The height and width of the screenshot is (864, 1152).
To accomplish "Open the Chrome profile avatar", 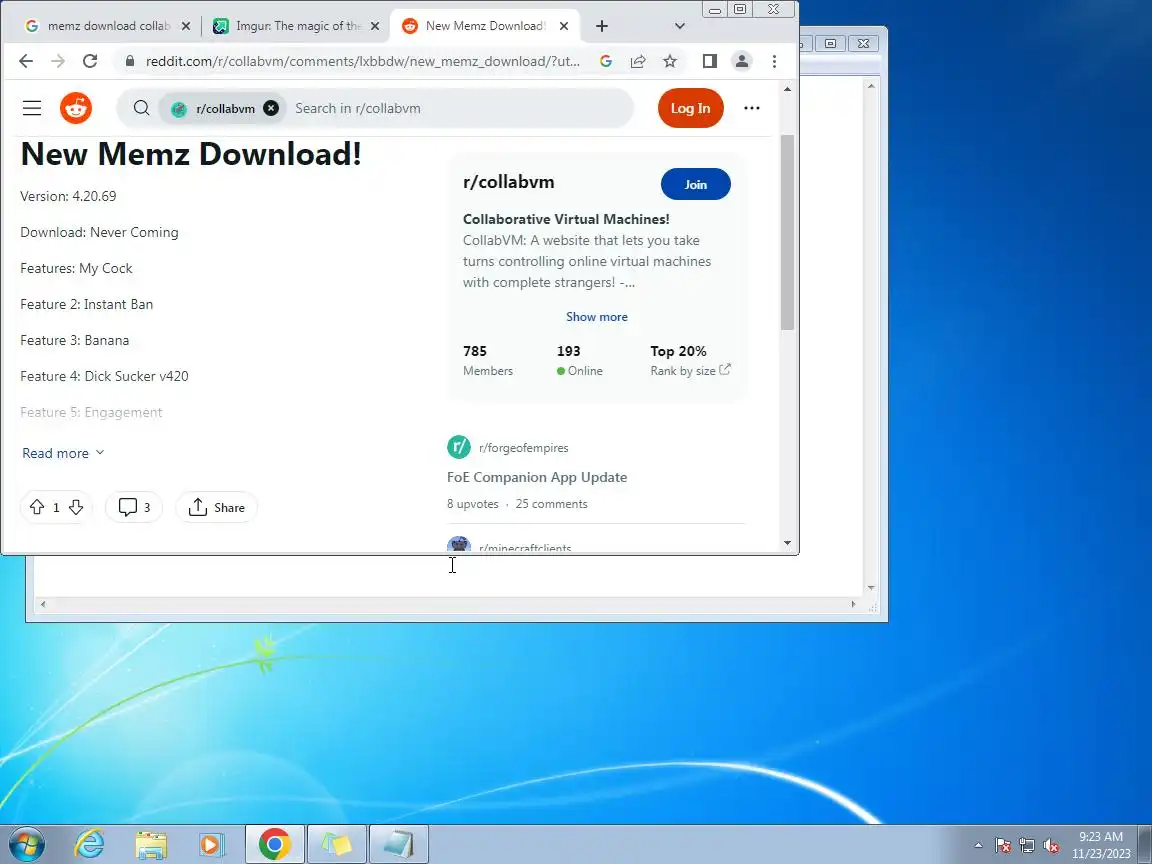I will (742, 61).
